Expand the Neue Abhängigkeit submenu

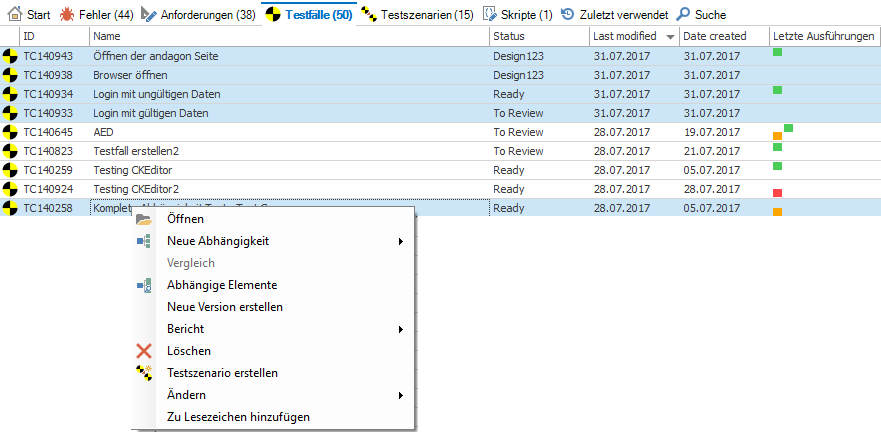[x=400, y=241]
